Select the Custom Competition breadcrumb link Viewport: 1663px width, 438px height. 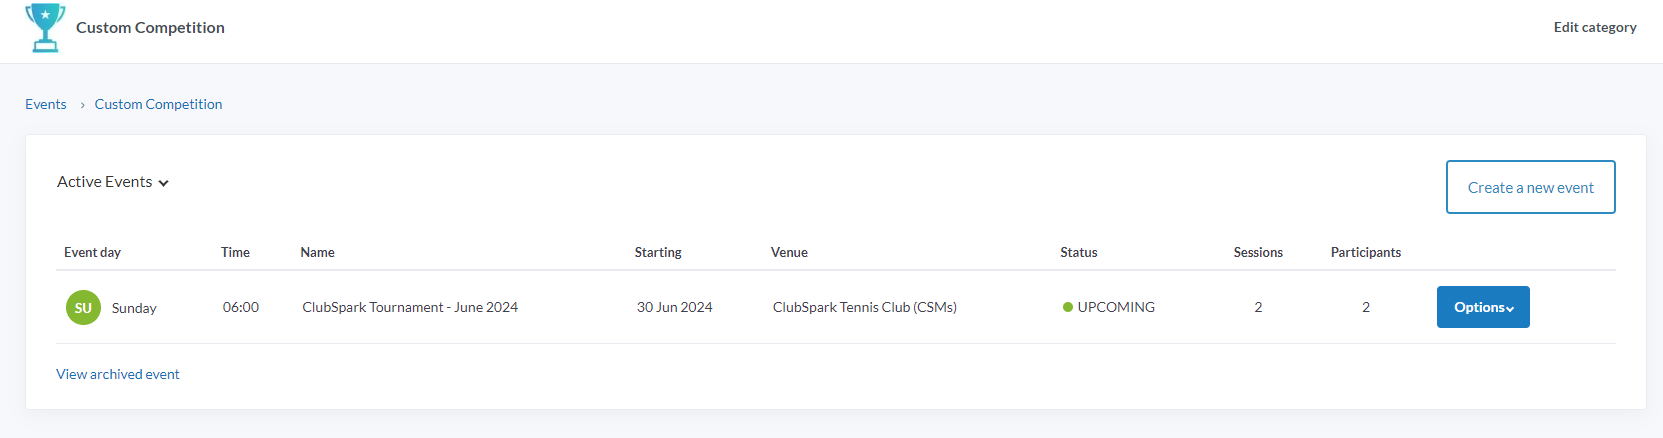point(158,104)
